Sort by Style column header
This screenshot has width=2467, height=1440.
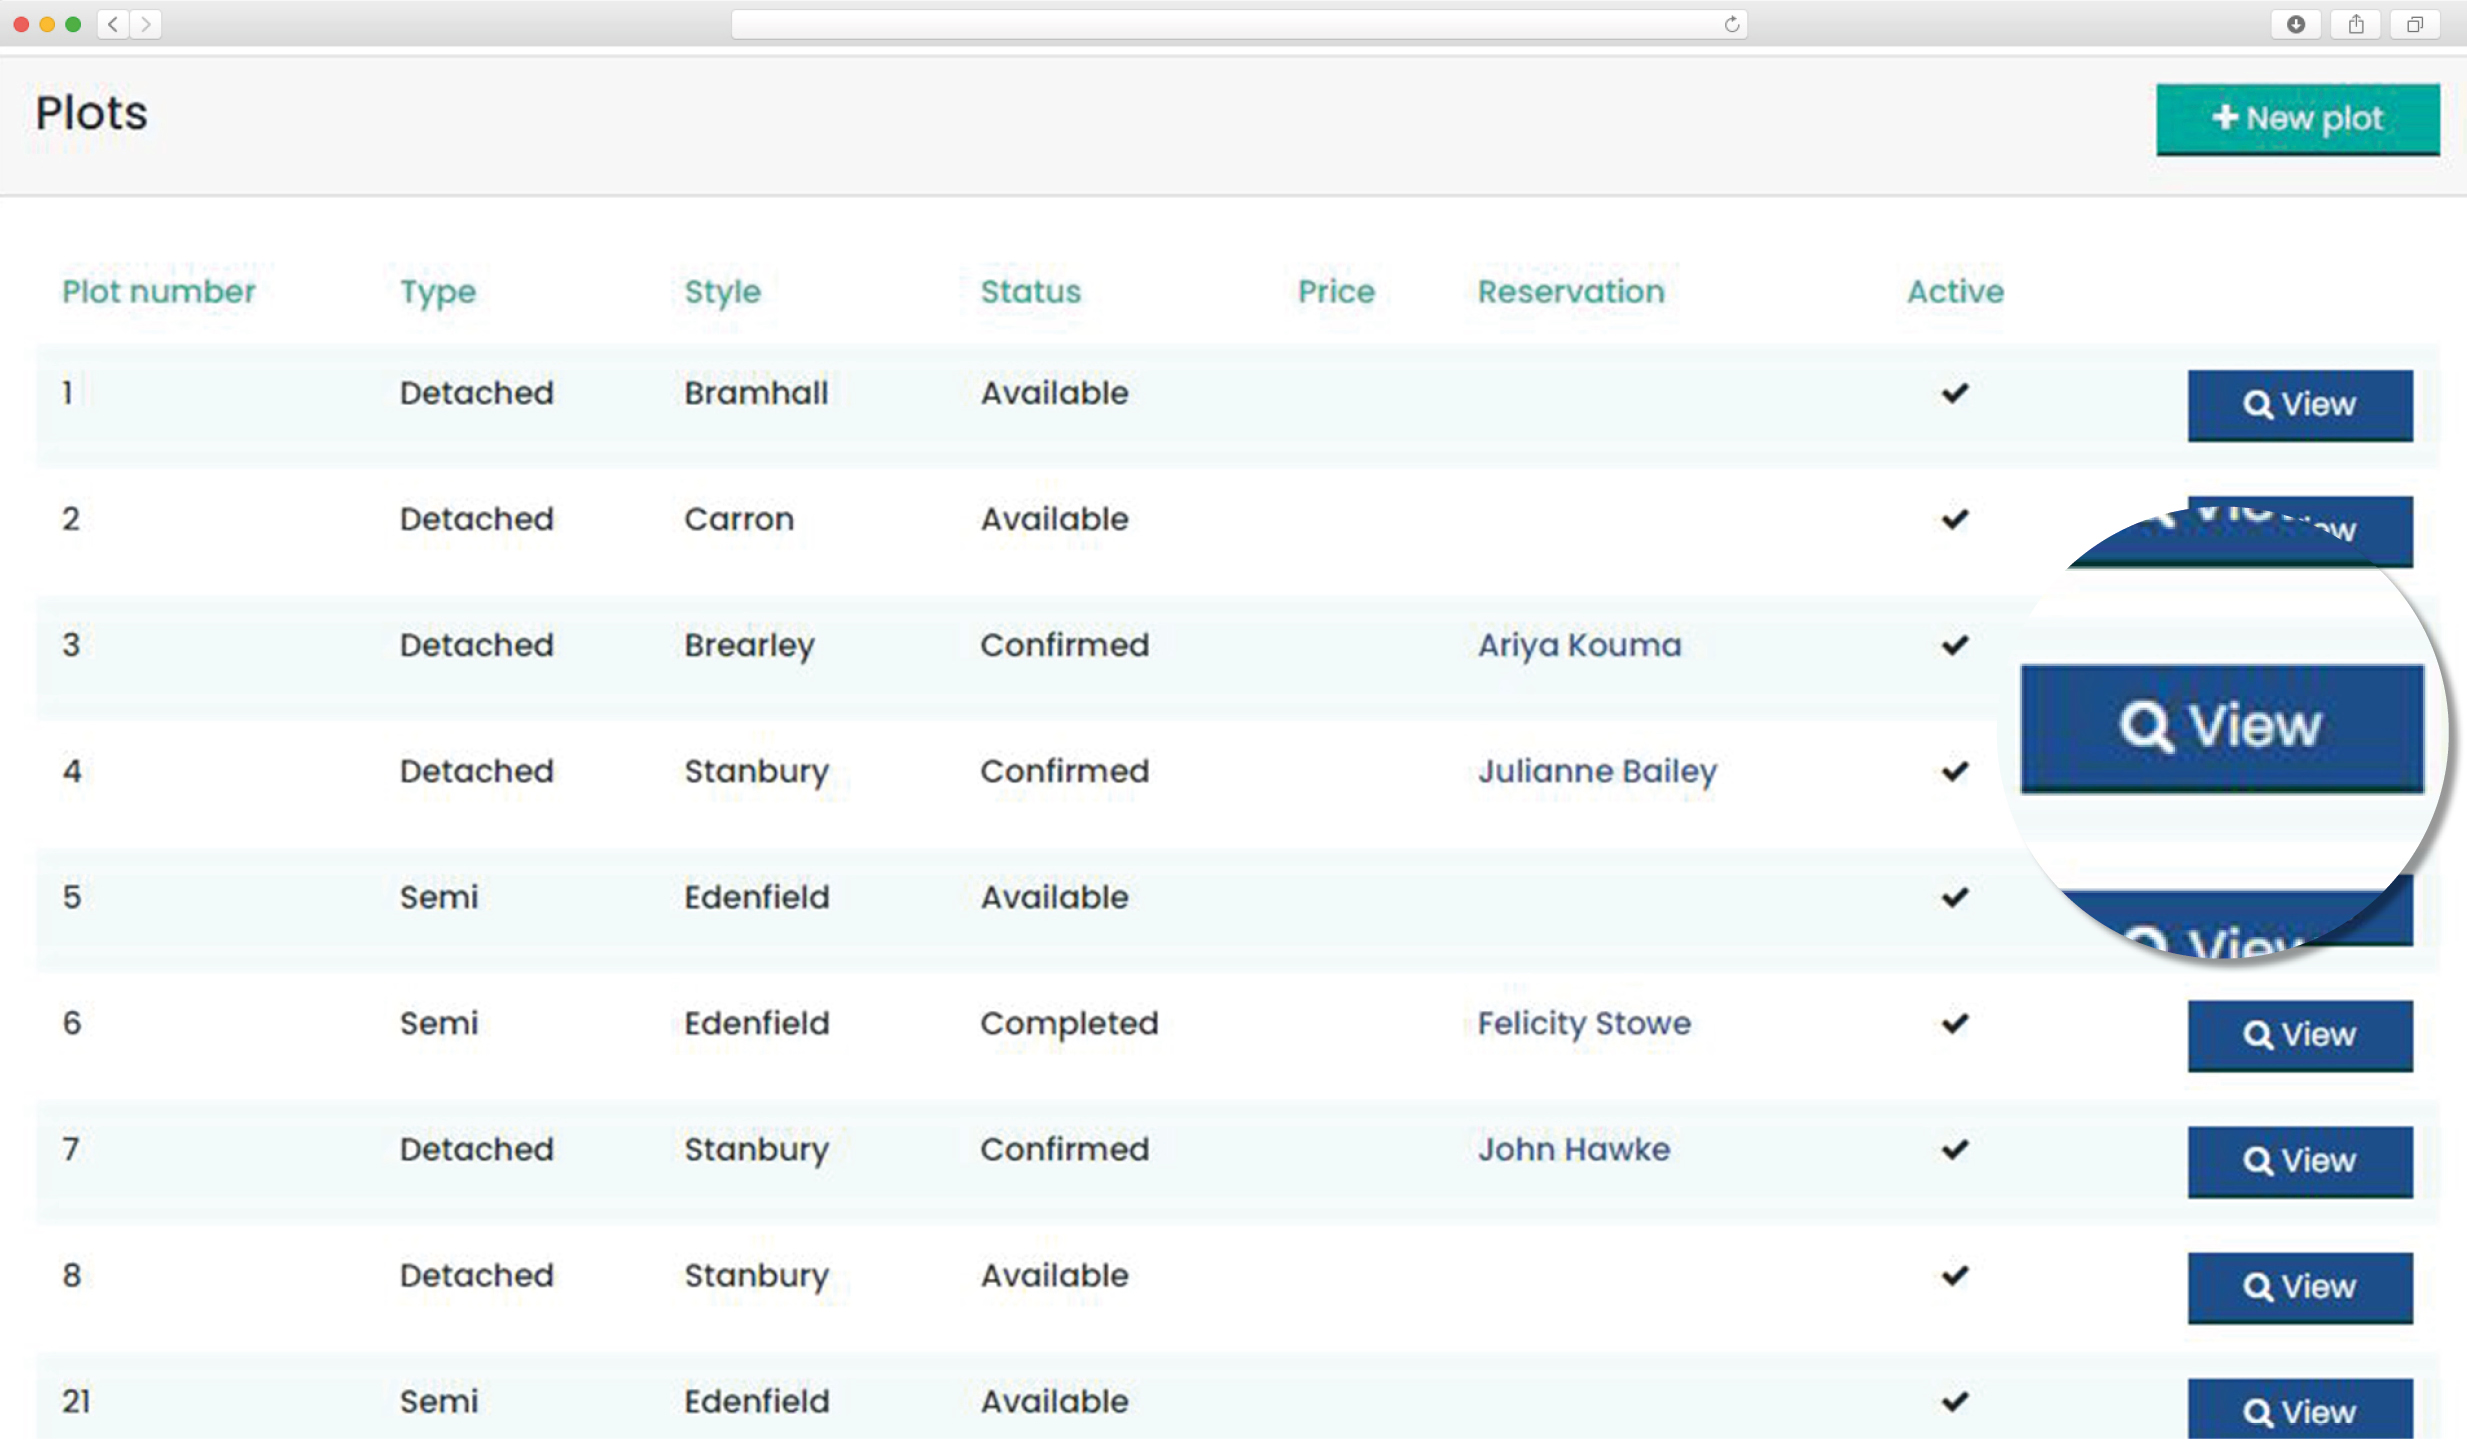click(722, 293)
